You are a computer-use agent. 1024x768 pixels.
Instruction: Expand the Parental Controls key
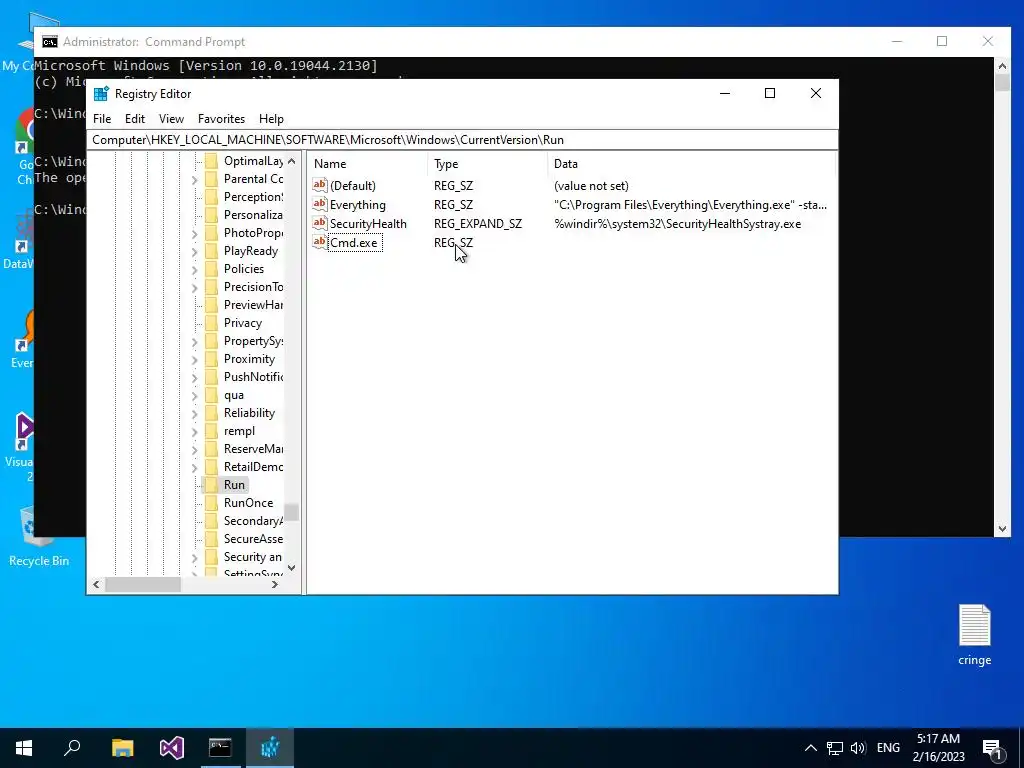click(x=195, y=180)
